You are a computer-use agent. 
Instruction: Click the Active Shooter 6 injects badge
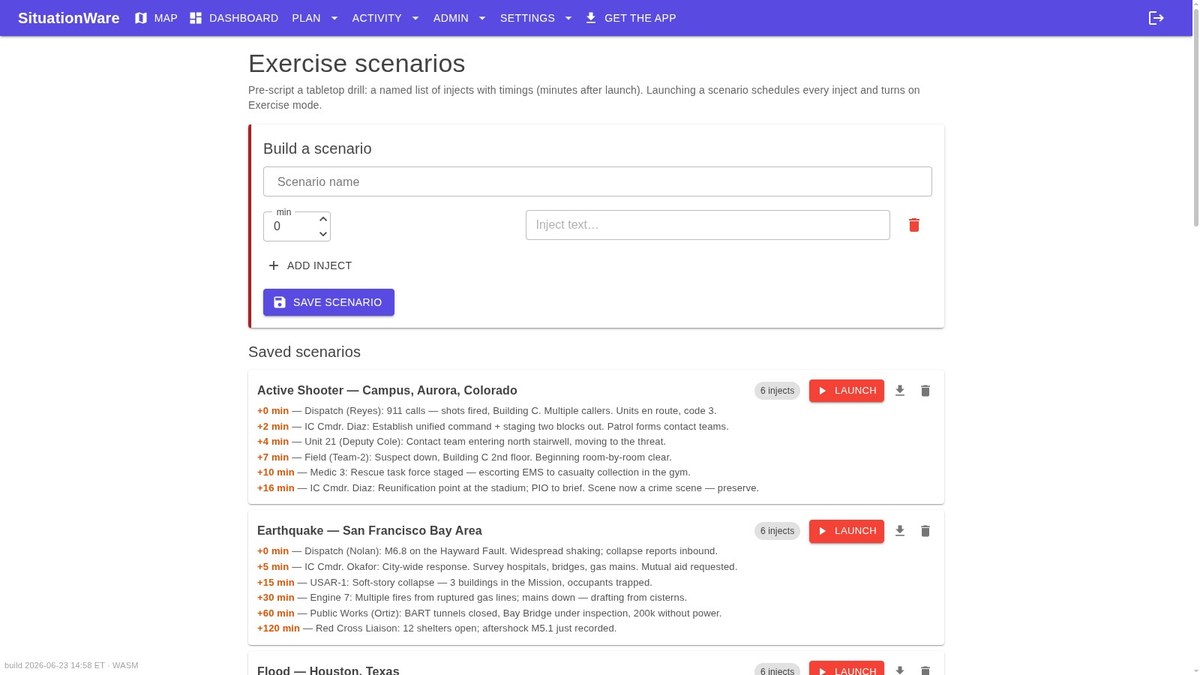tap(777, 391)
